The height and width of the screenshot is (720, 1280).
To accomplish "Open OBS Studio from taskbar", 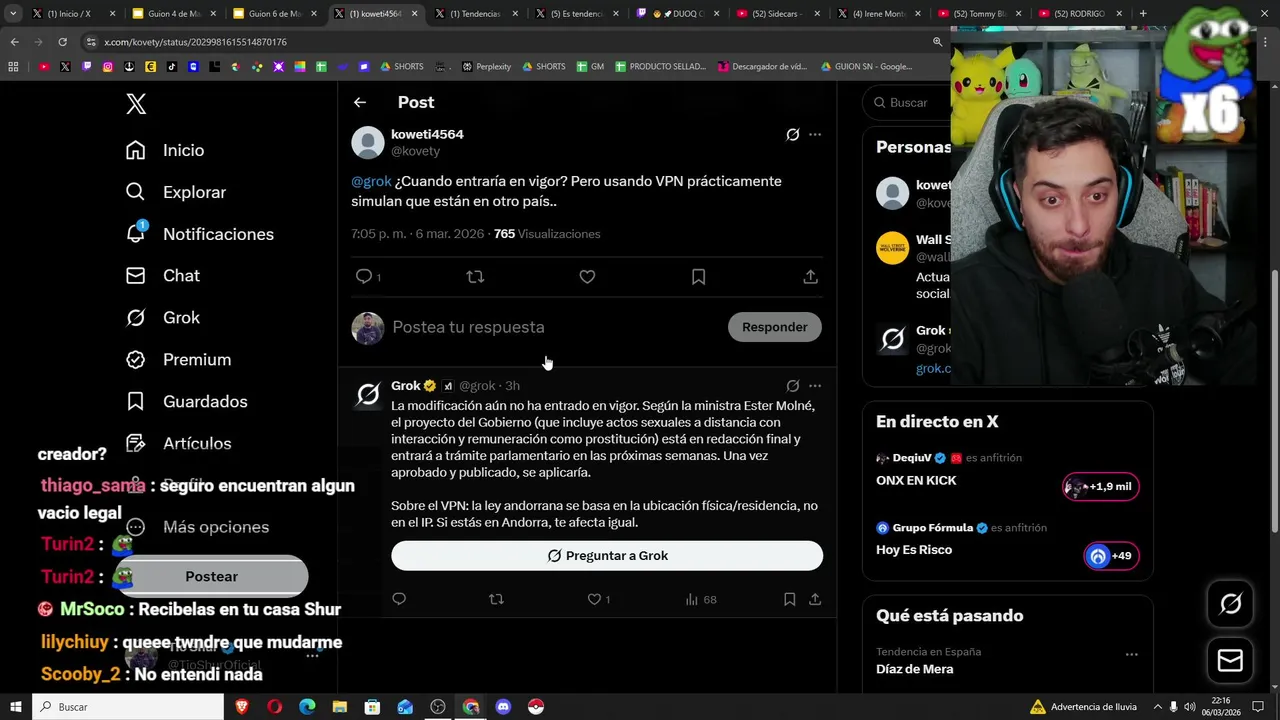I will (x=438, y=707).
